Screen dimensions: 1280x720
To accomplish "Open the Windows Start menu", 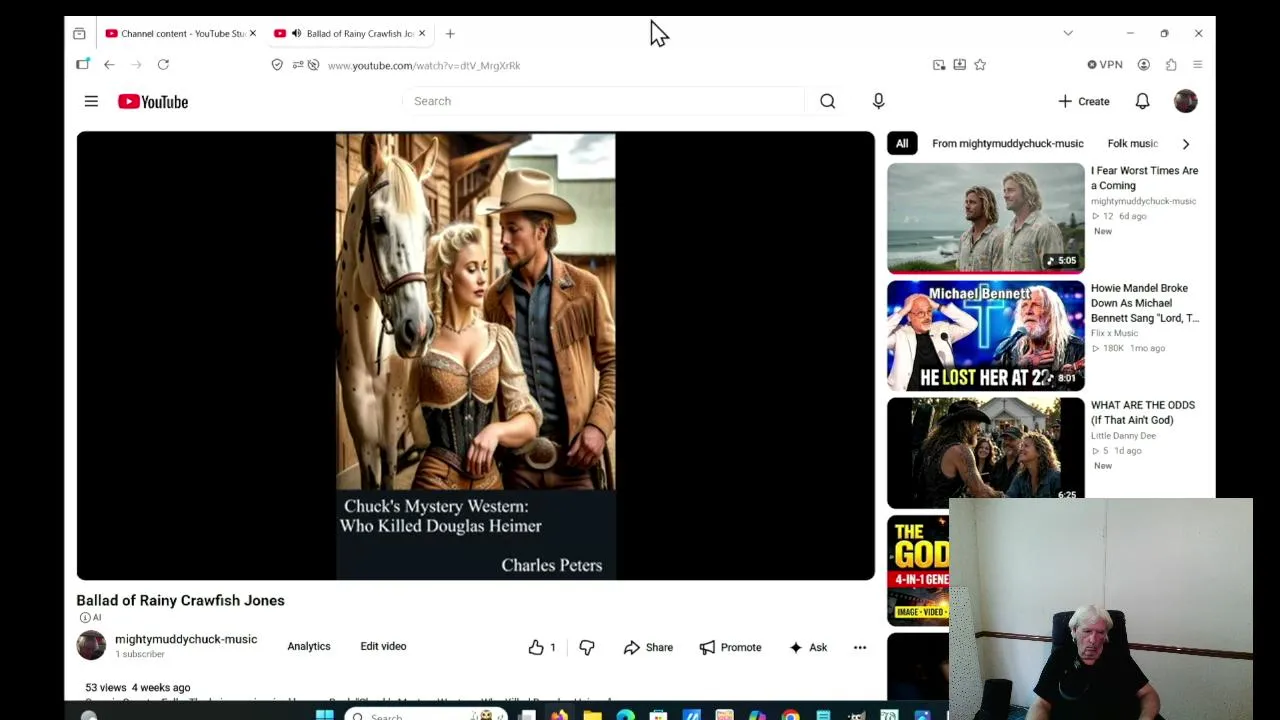I will tap(324, 715).
